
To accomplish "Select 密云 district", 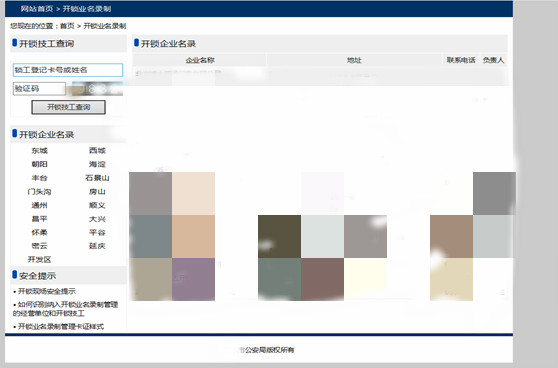I will pos(40,246).
